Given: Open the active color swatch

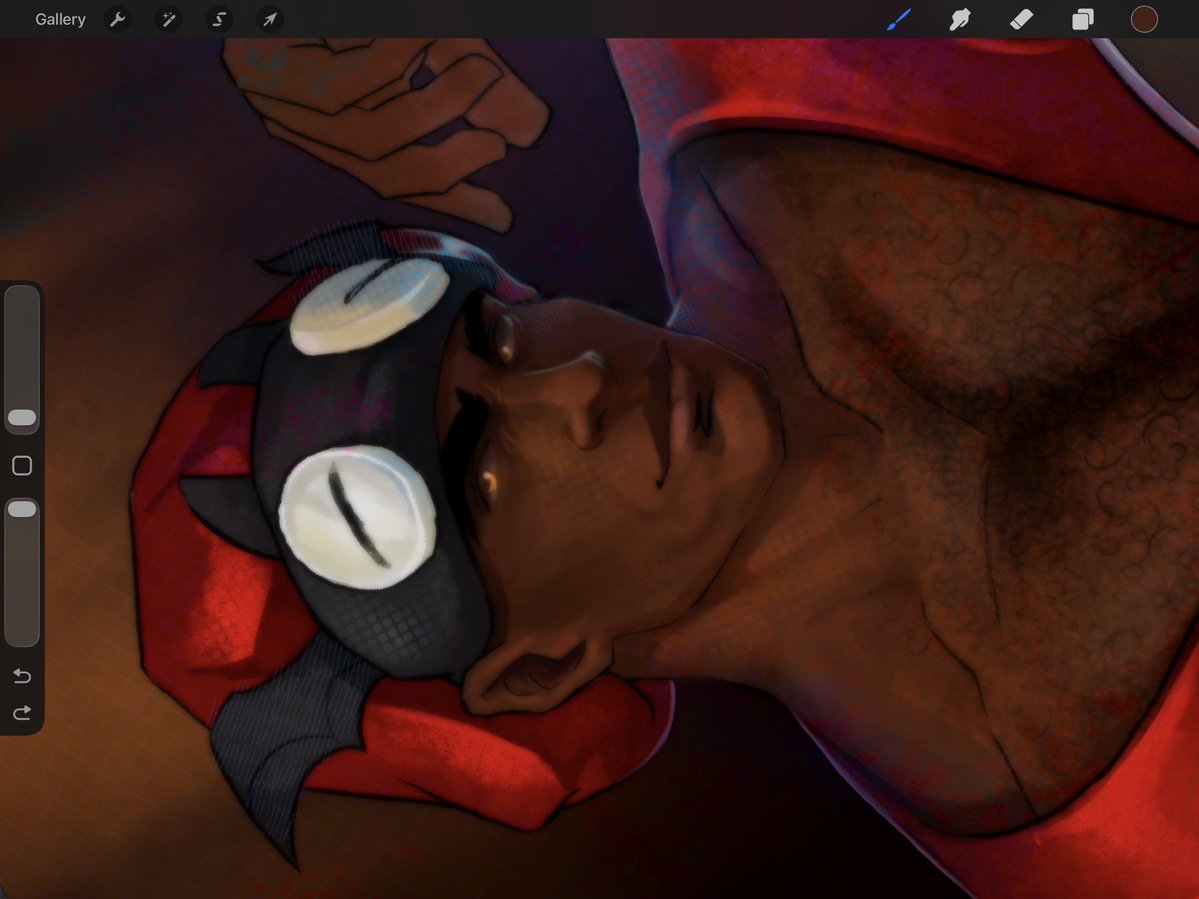Looking at the screenshot, I should [1144, 19].
